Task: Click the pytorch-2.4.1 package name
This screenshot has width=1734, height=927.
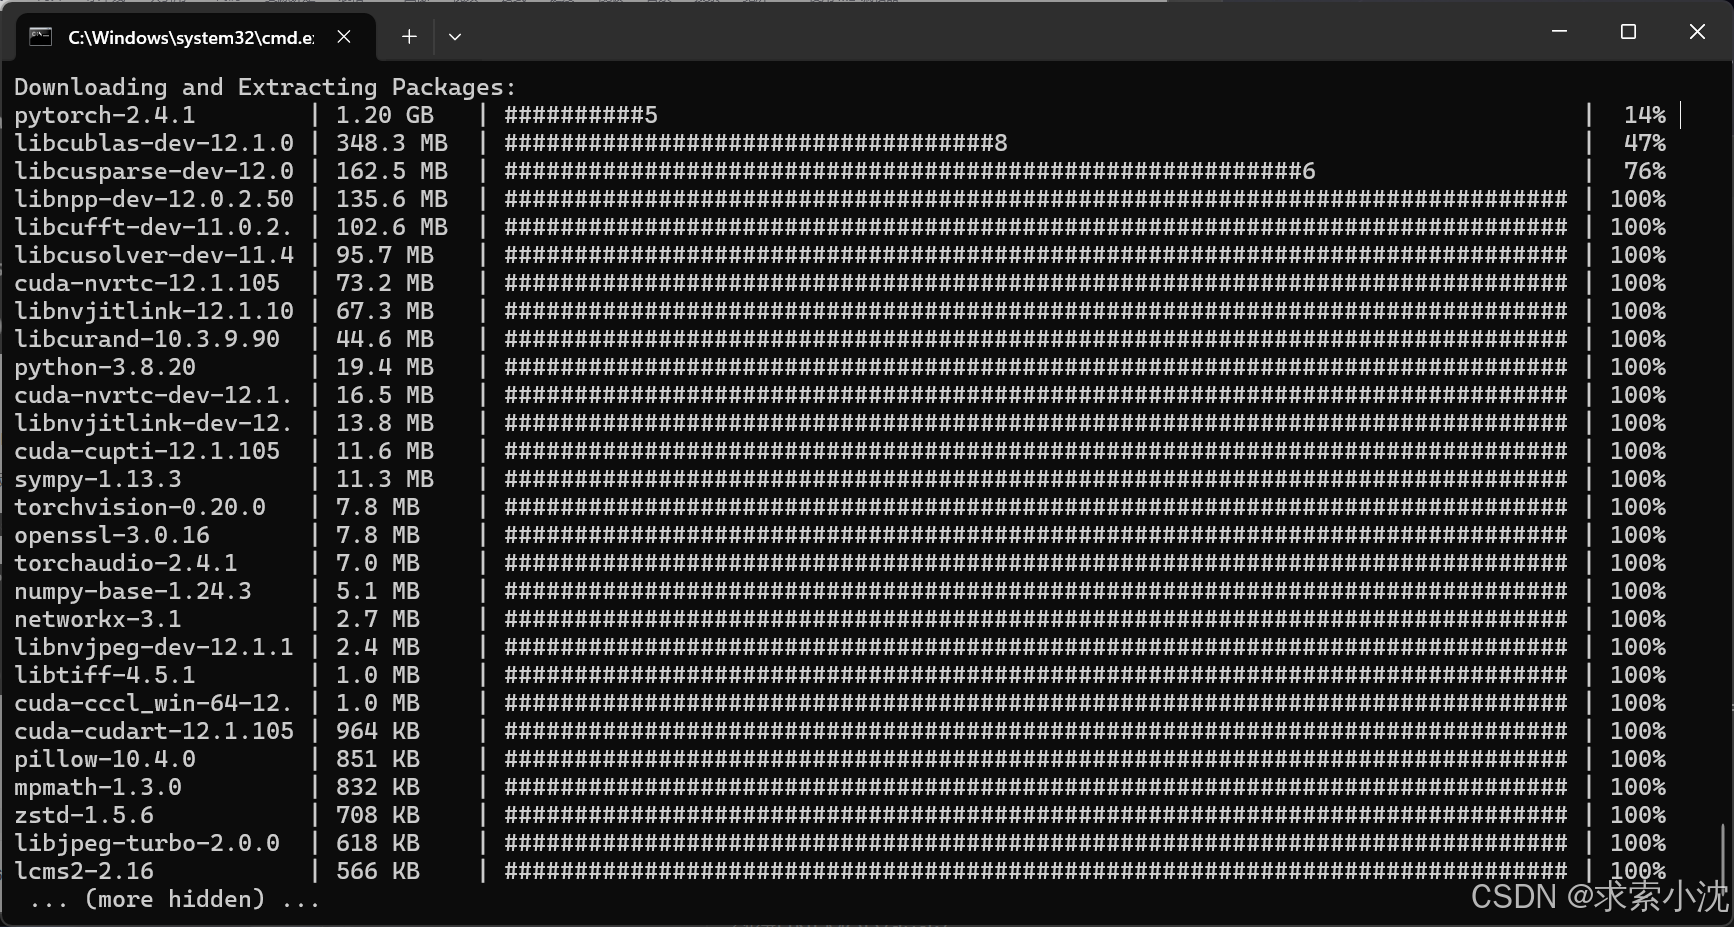Action: [x=105, y=115]
